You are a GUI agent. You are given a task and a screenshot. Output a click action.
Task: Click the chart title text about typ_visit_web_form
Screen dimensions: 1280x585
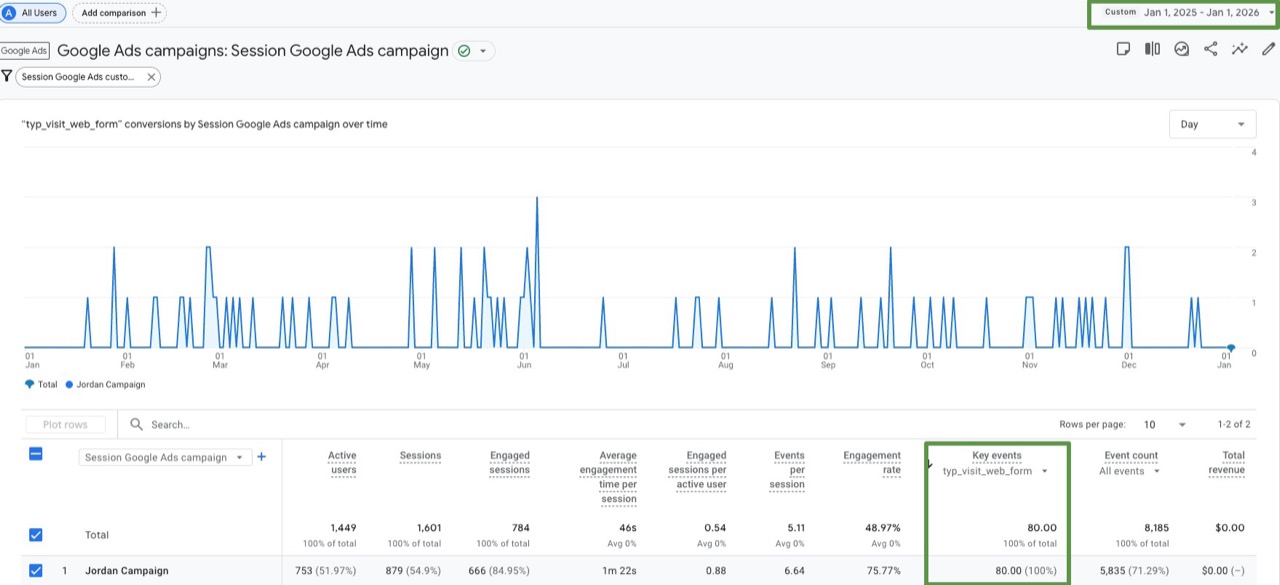coord(204,124)
